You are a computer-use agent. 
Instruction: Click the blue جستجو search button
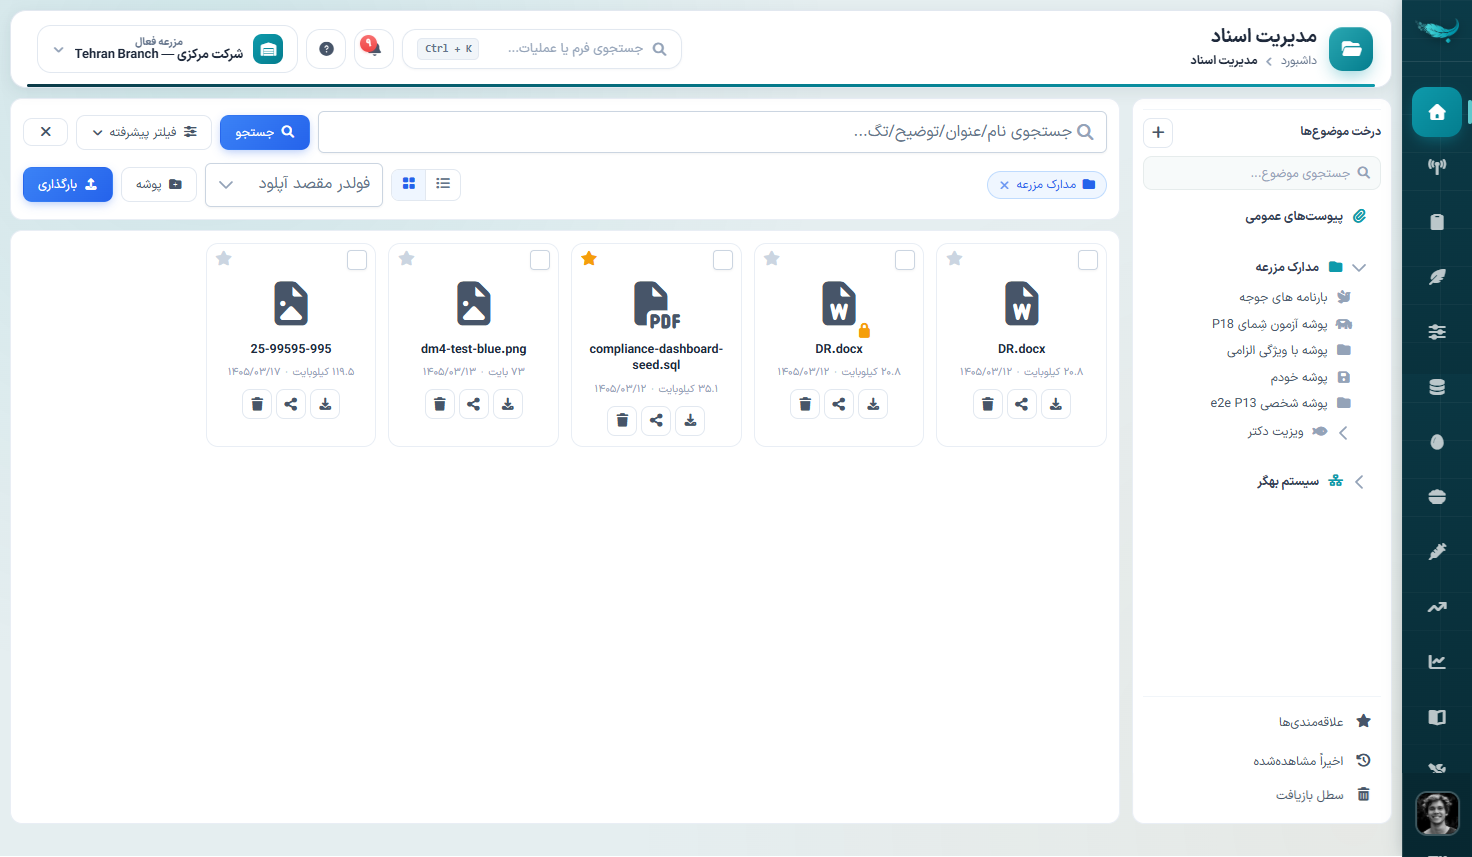click(265, 132)
